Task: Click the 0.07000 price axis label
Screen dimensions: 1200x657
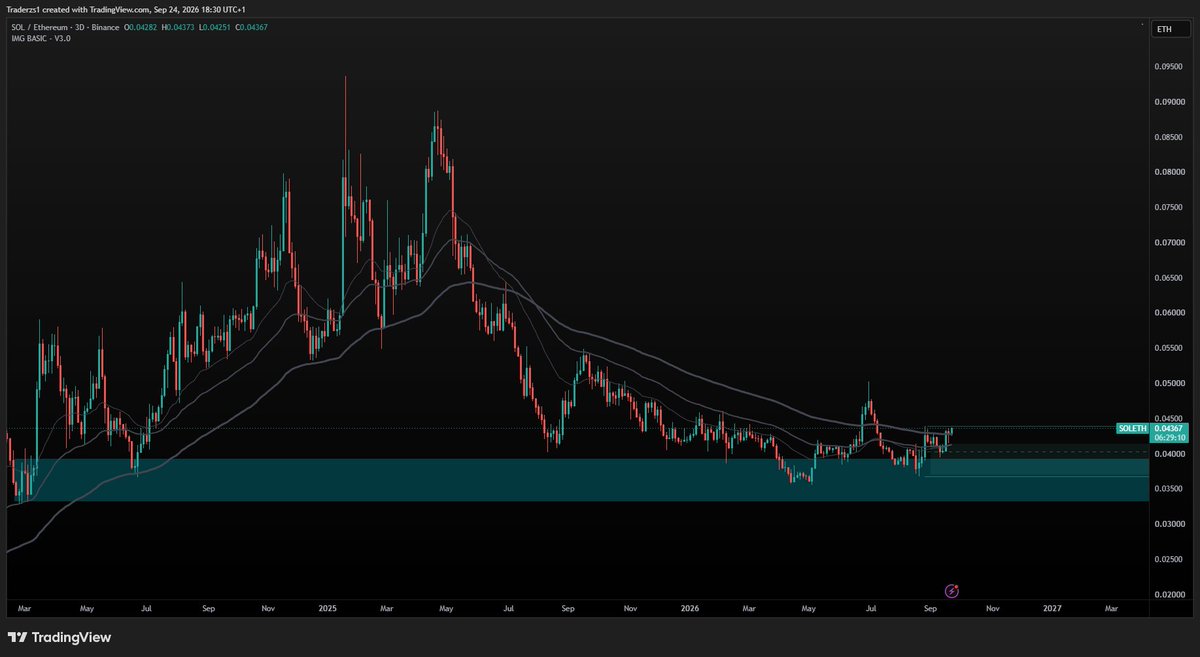Action: [1171, 243]
